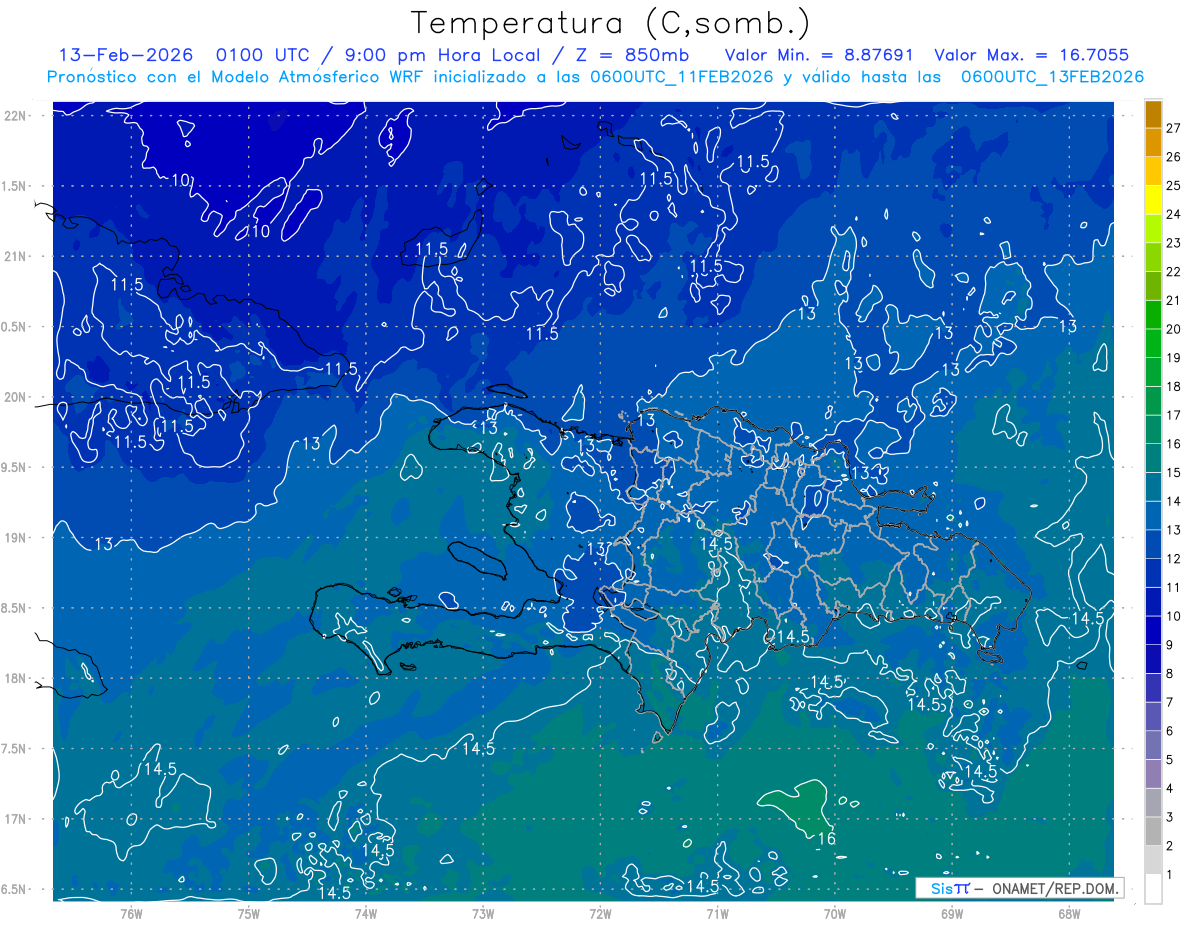Click the '20' colorbar label

coord(1173,329)
